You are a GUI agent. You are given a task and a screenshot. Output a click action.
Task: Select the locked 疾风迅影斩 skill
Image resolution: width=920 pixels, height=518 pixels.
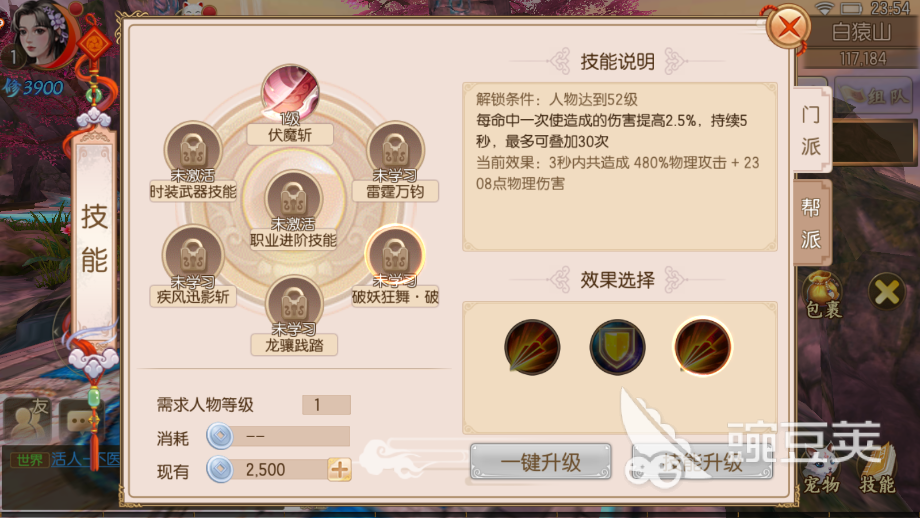coord(192,255)
